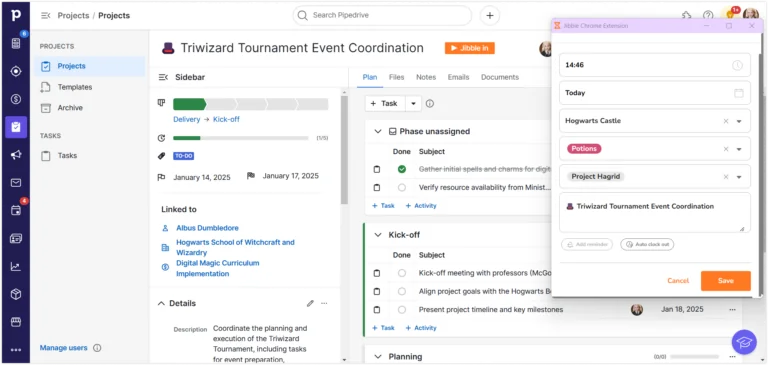Open the Mail envelope icon in left rail
This screenshot has width=768, height=365.
pos(16,183)
